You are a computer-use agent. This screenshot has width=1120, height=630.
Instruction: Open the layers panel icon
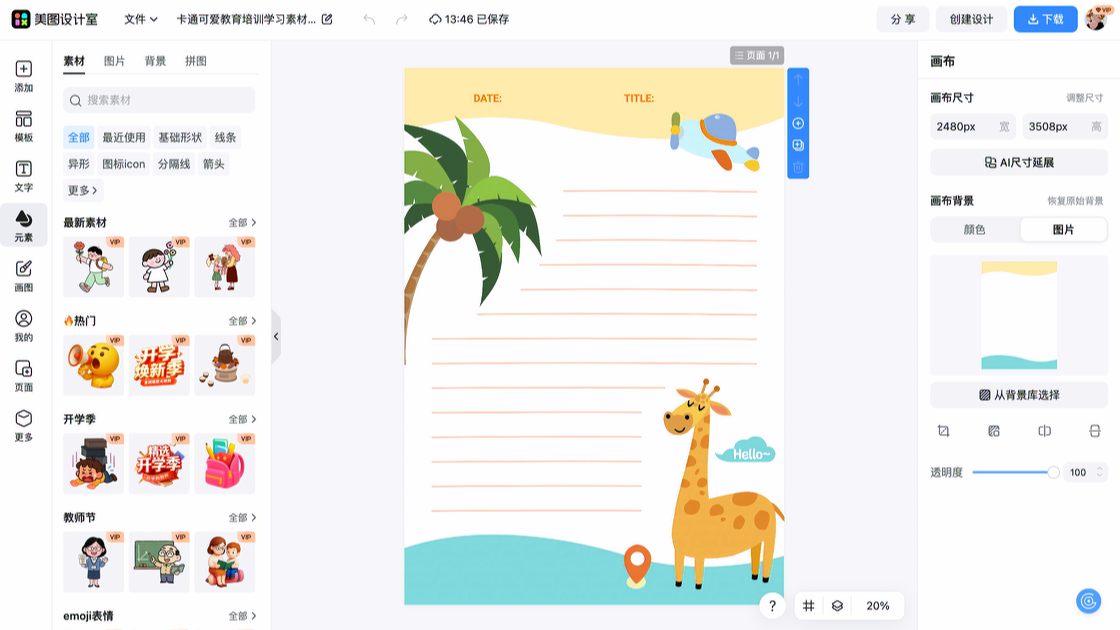pos(837,606)
